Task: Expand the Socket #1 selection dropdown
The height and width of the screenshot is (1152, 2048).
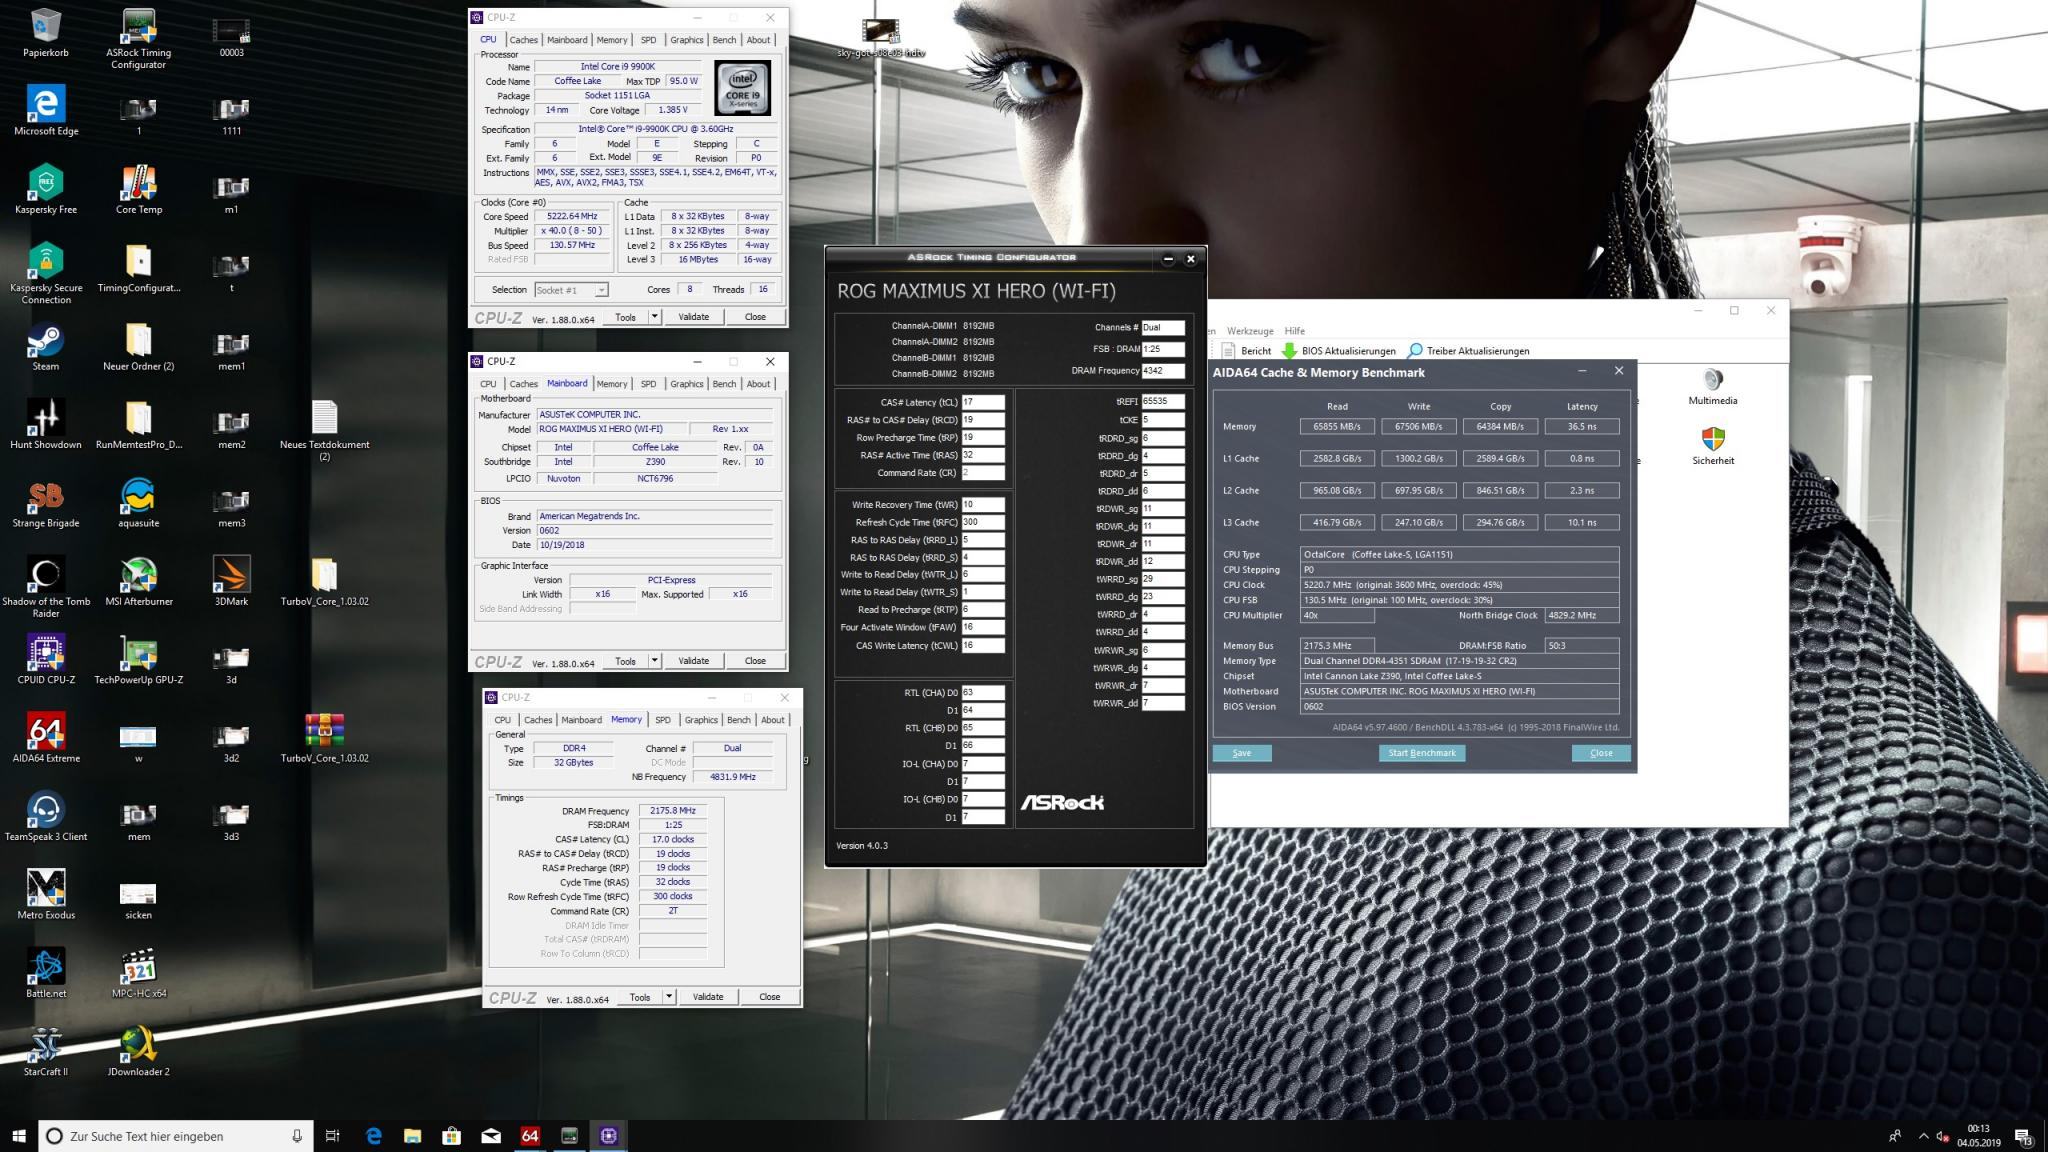Action: tap(601, 290)
